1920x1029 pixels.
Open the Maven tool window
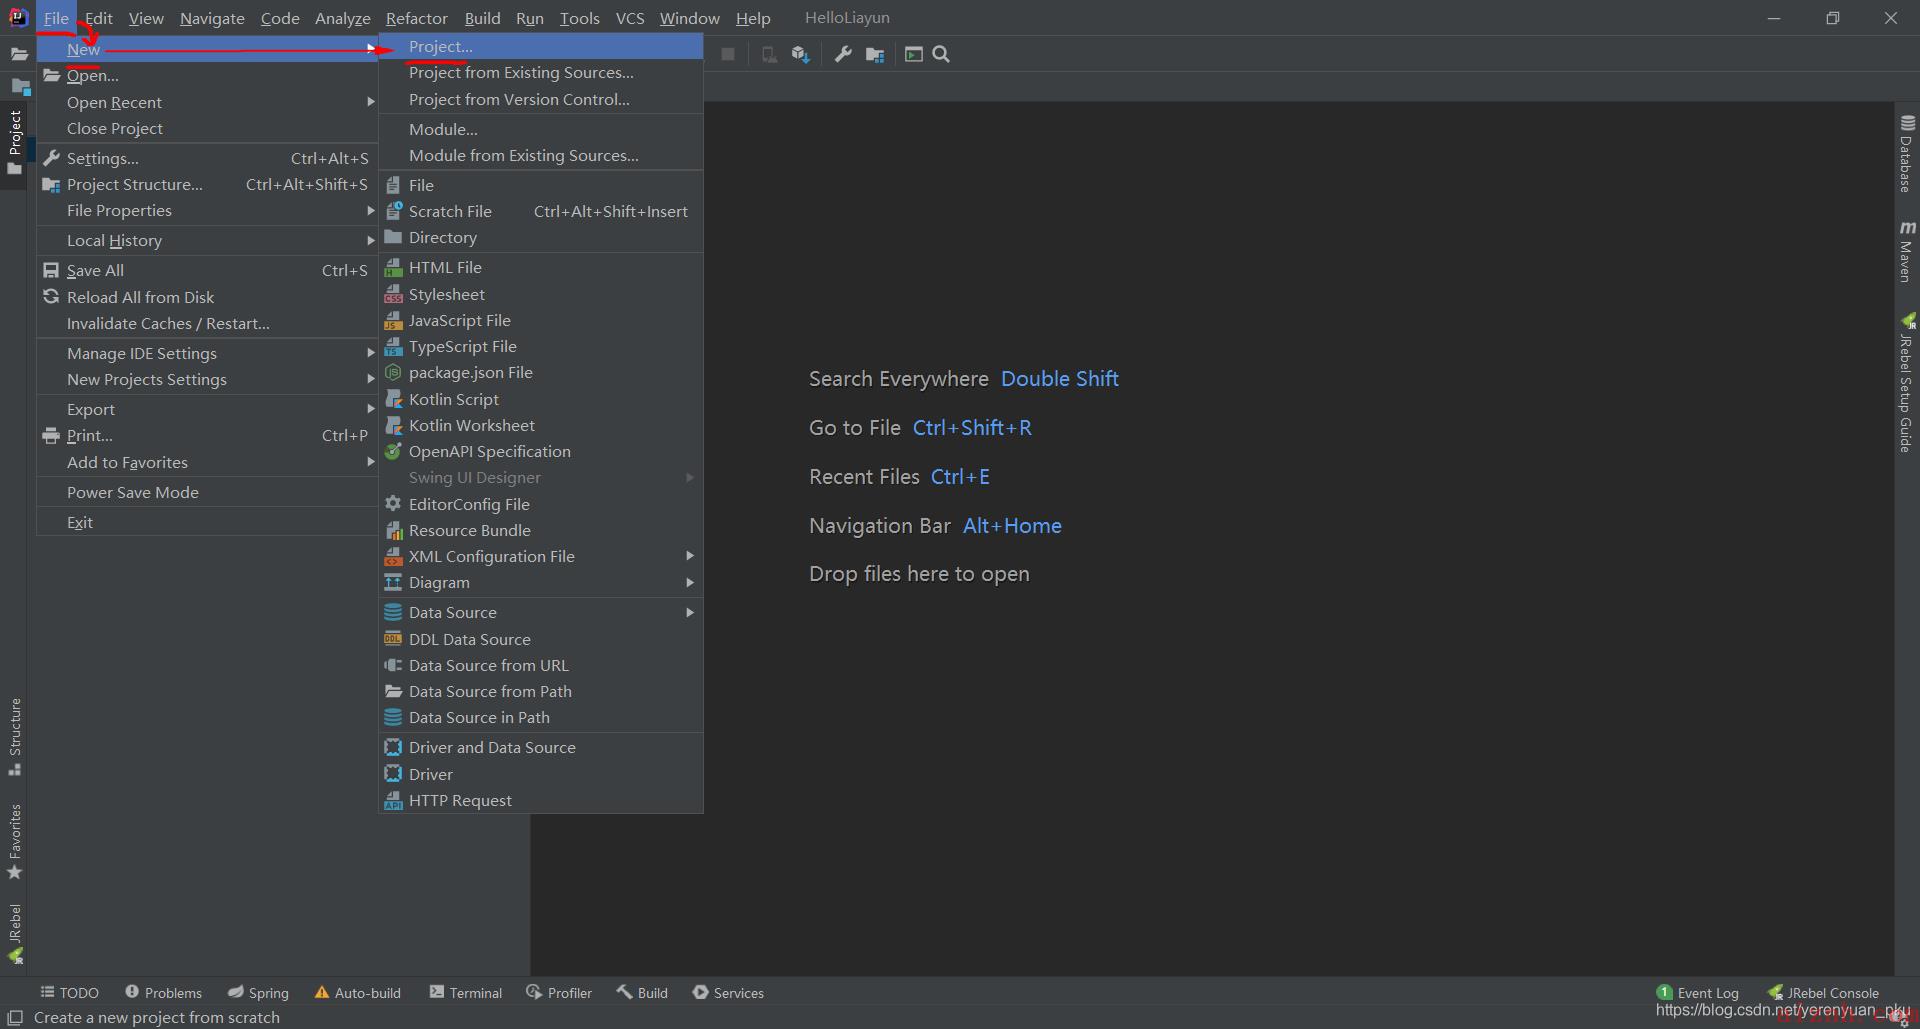(x=1907, y=252)
